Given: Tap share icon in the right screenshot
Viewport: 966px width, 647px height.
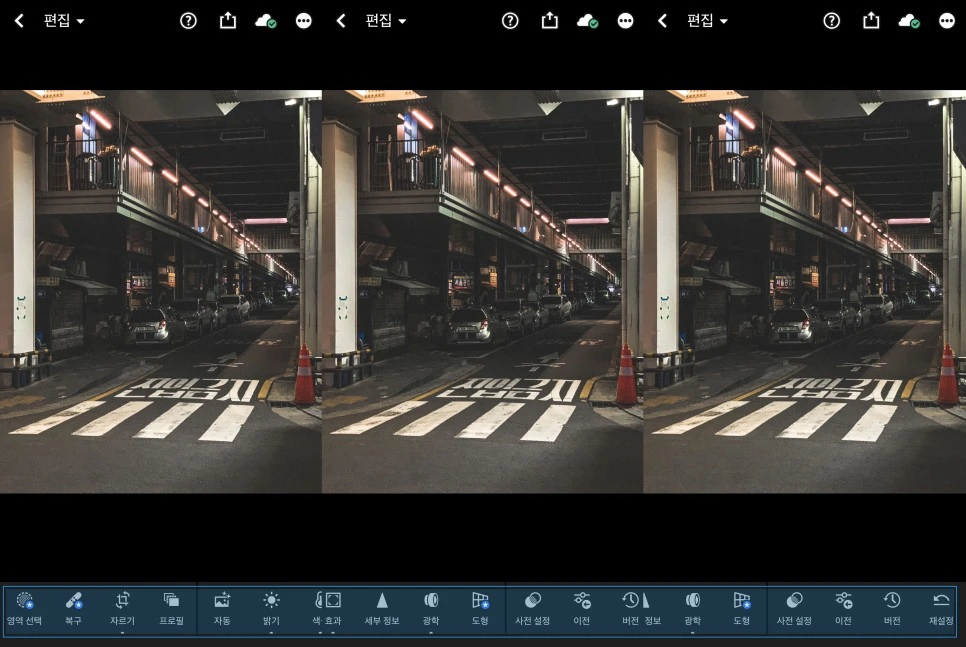Looking at the screenshot, I should coord(871,21).
